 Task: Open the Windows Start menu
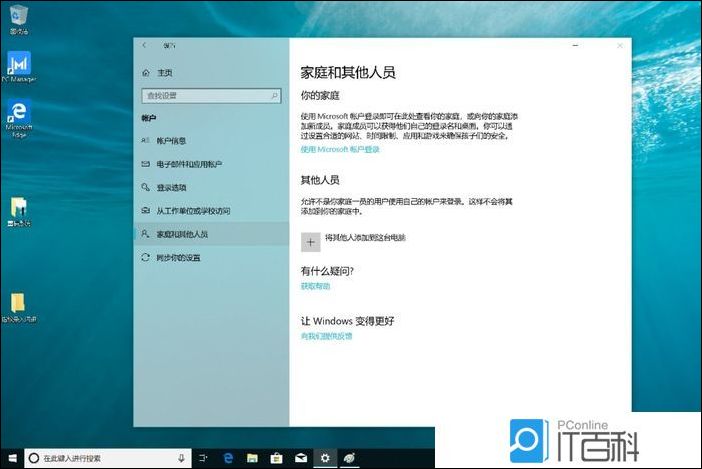pyautogui.click(x=13, y=458)
